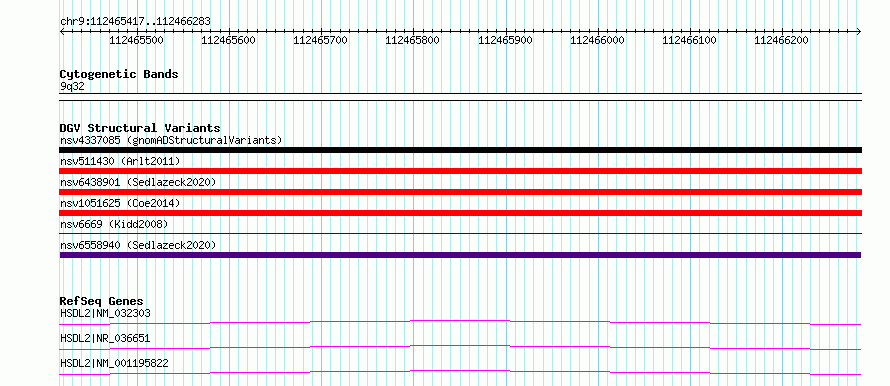Click the purple nsv6558940 variant bar
The width and height of the screenshot is (890, 386).
pyautogui.click(x=461, y=255)
